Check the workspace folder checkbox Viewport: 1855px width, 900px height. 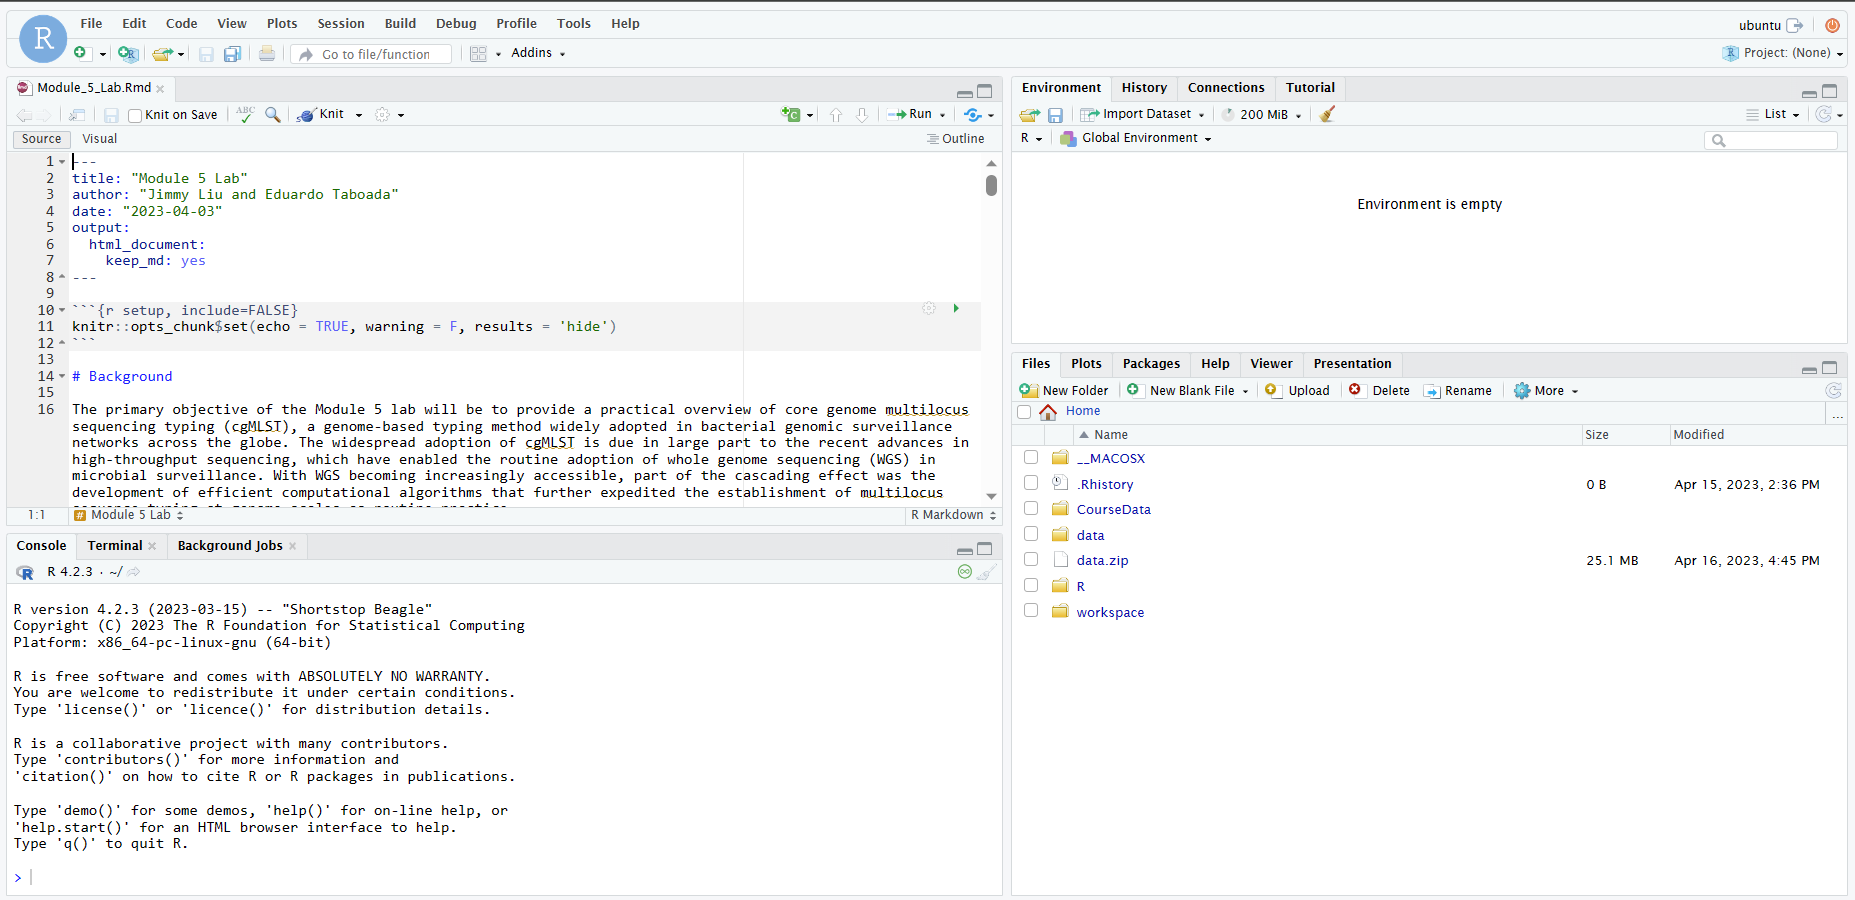pos(1031,610)
